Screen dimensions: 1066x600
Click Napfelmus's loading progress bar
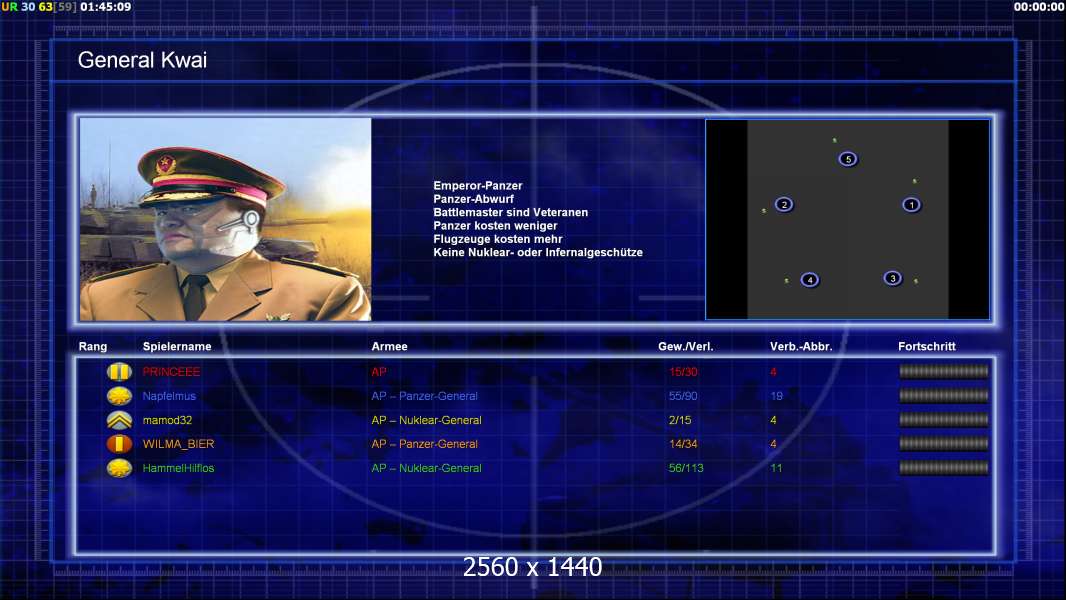coord(944,395)
